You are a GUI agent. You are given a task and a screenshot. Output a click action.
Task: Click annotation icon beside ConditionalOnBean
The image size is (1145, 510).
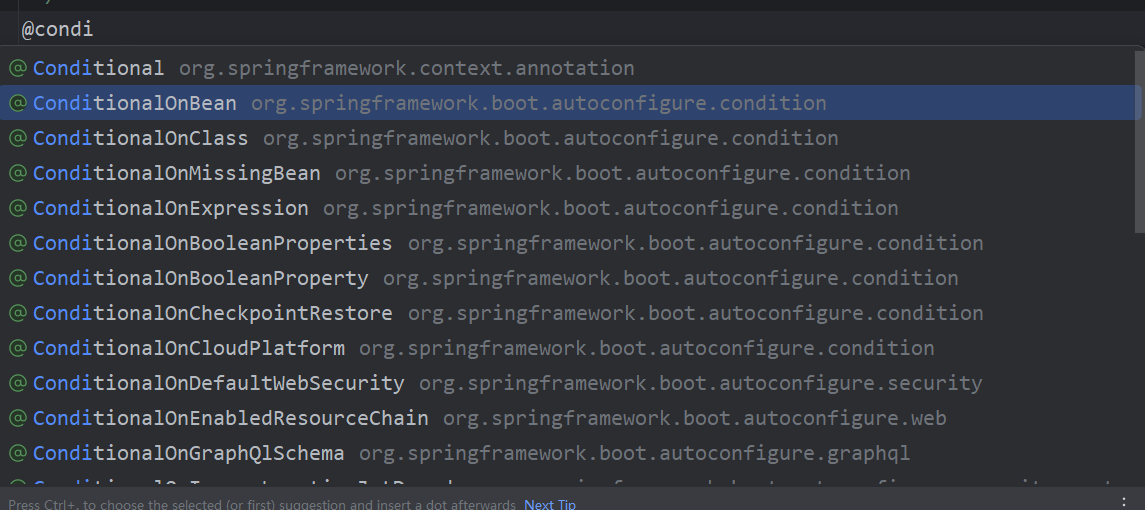18,103
